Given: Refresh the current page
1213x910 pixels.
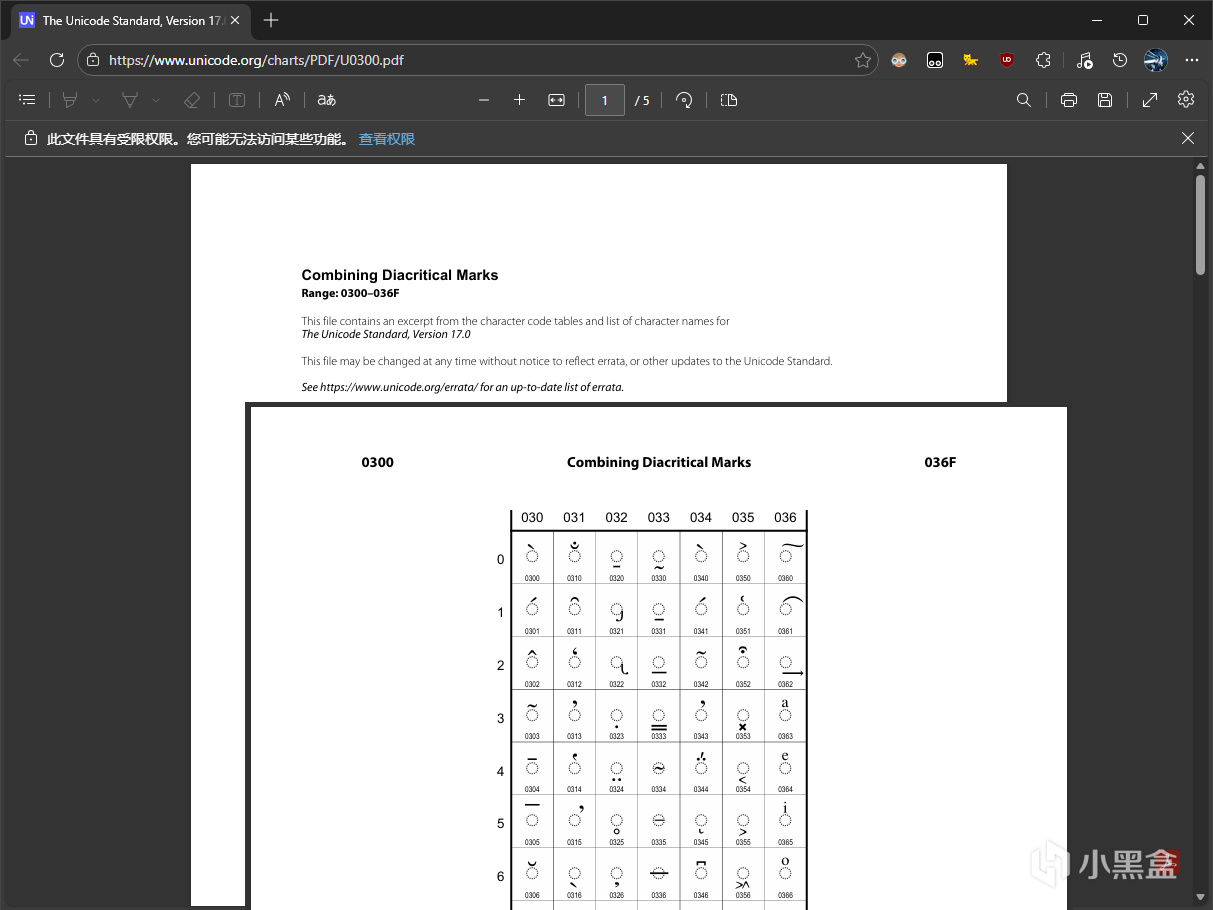Looking at the screenshot, I should 57,60.
